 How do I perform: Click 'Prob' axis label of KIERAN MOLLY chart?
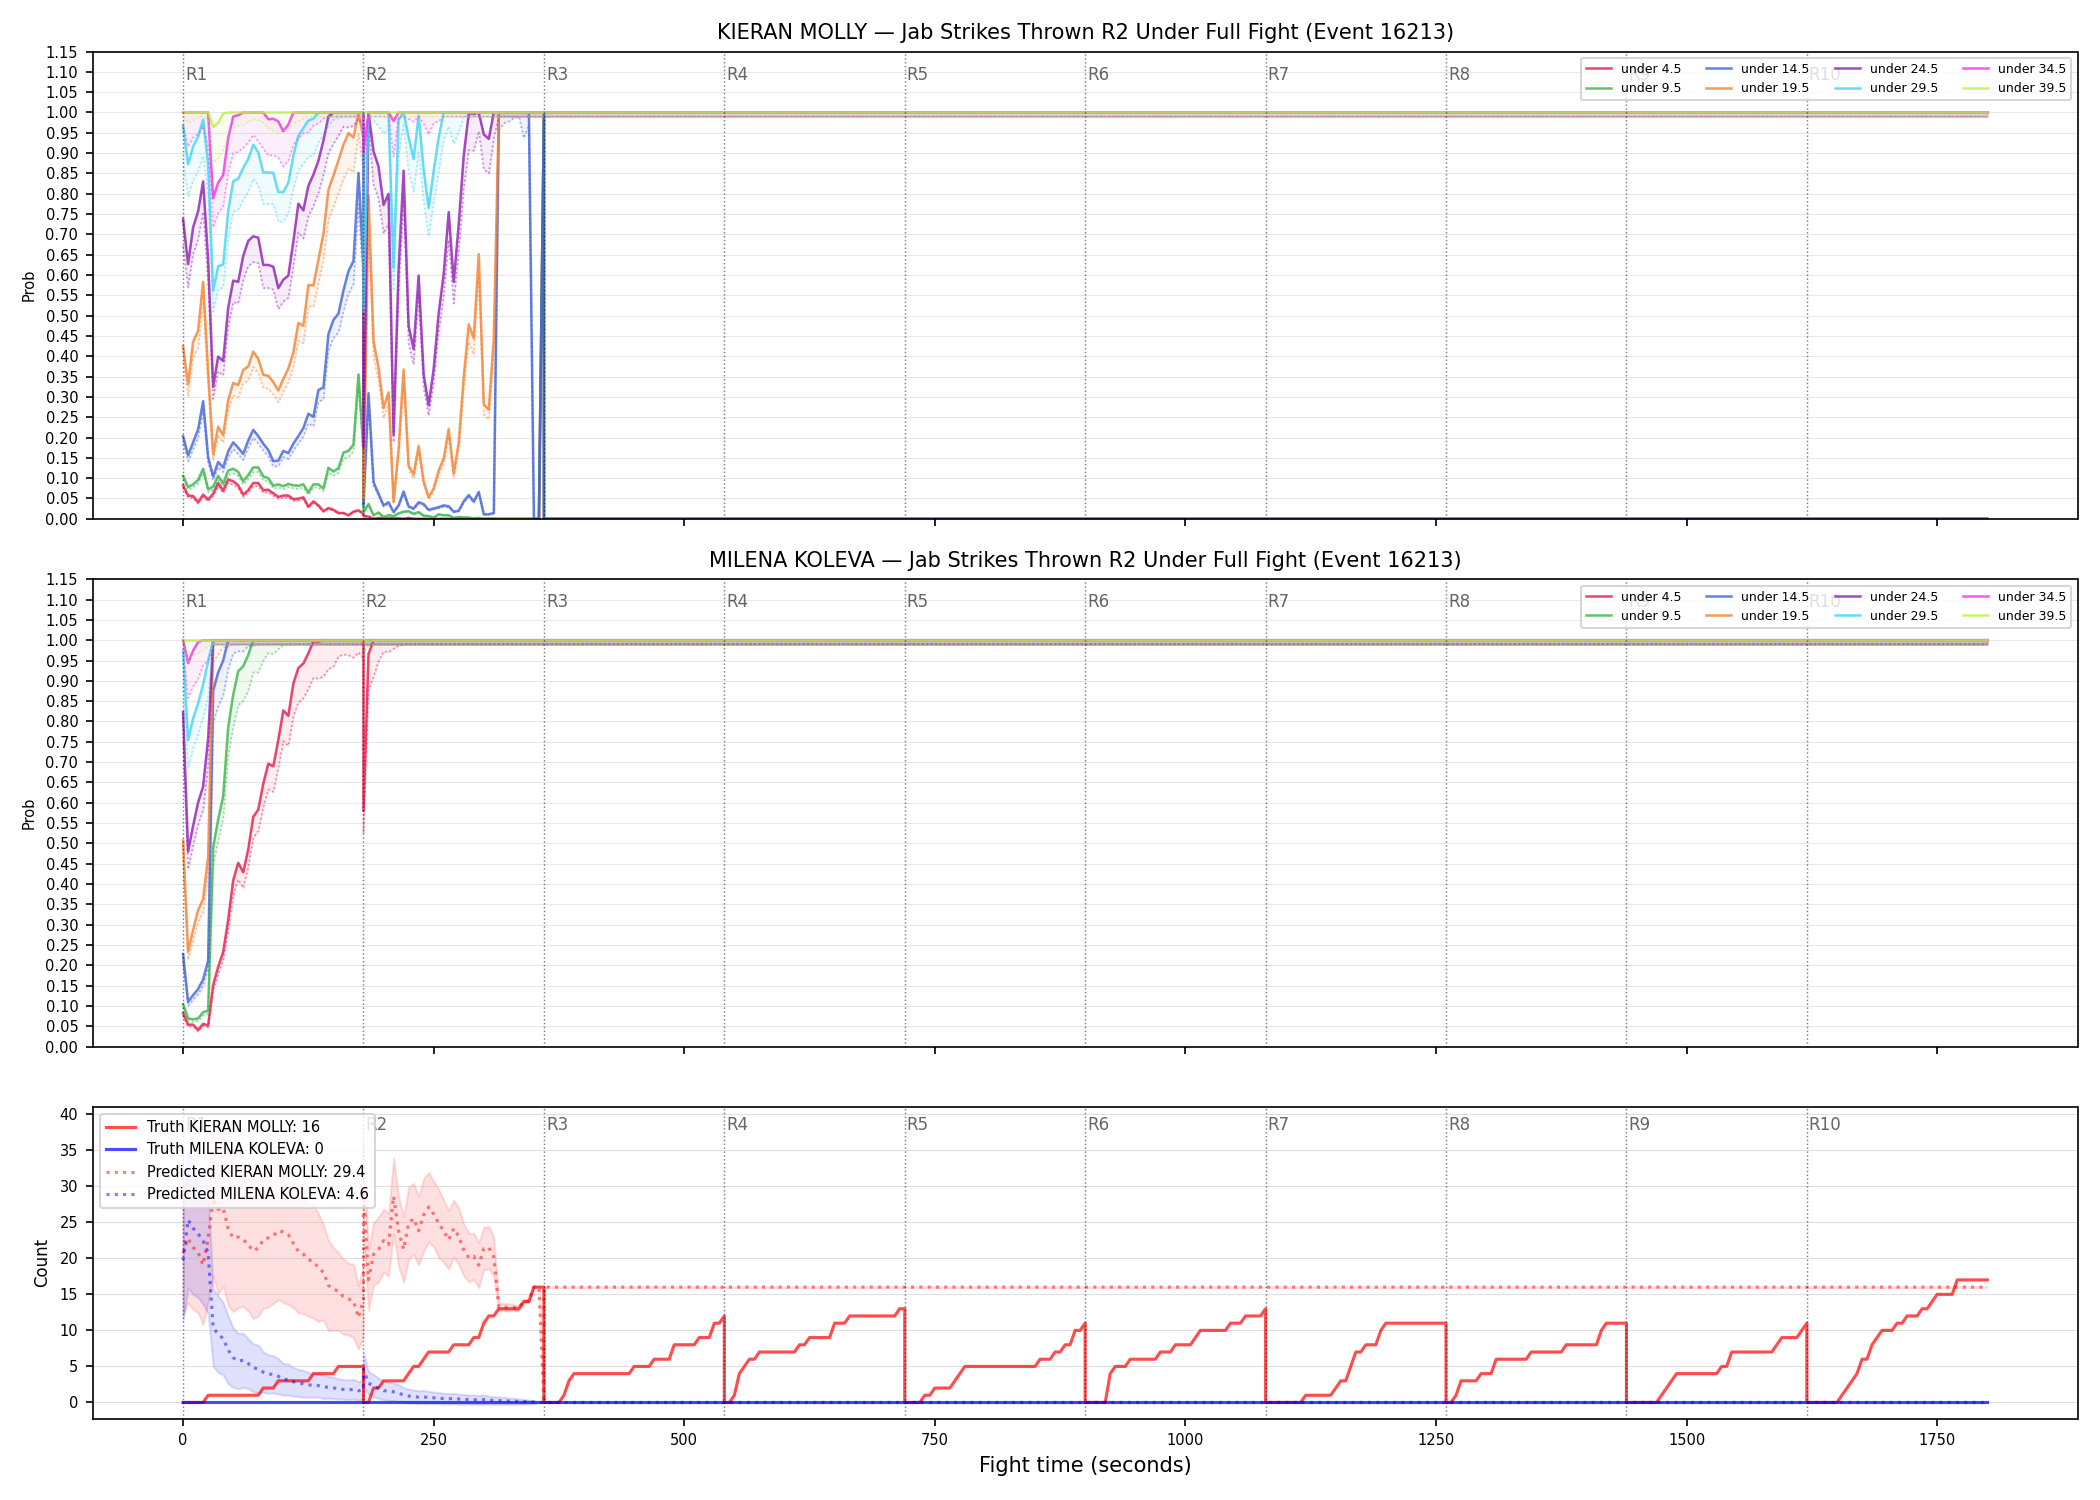click(29, 287)
